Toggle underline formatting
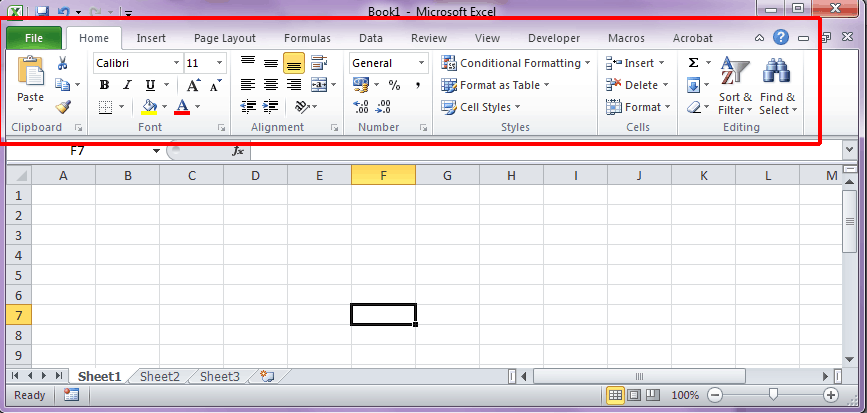Viewport: 867px width, 413px height. tap(150, 85)
